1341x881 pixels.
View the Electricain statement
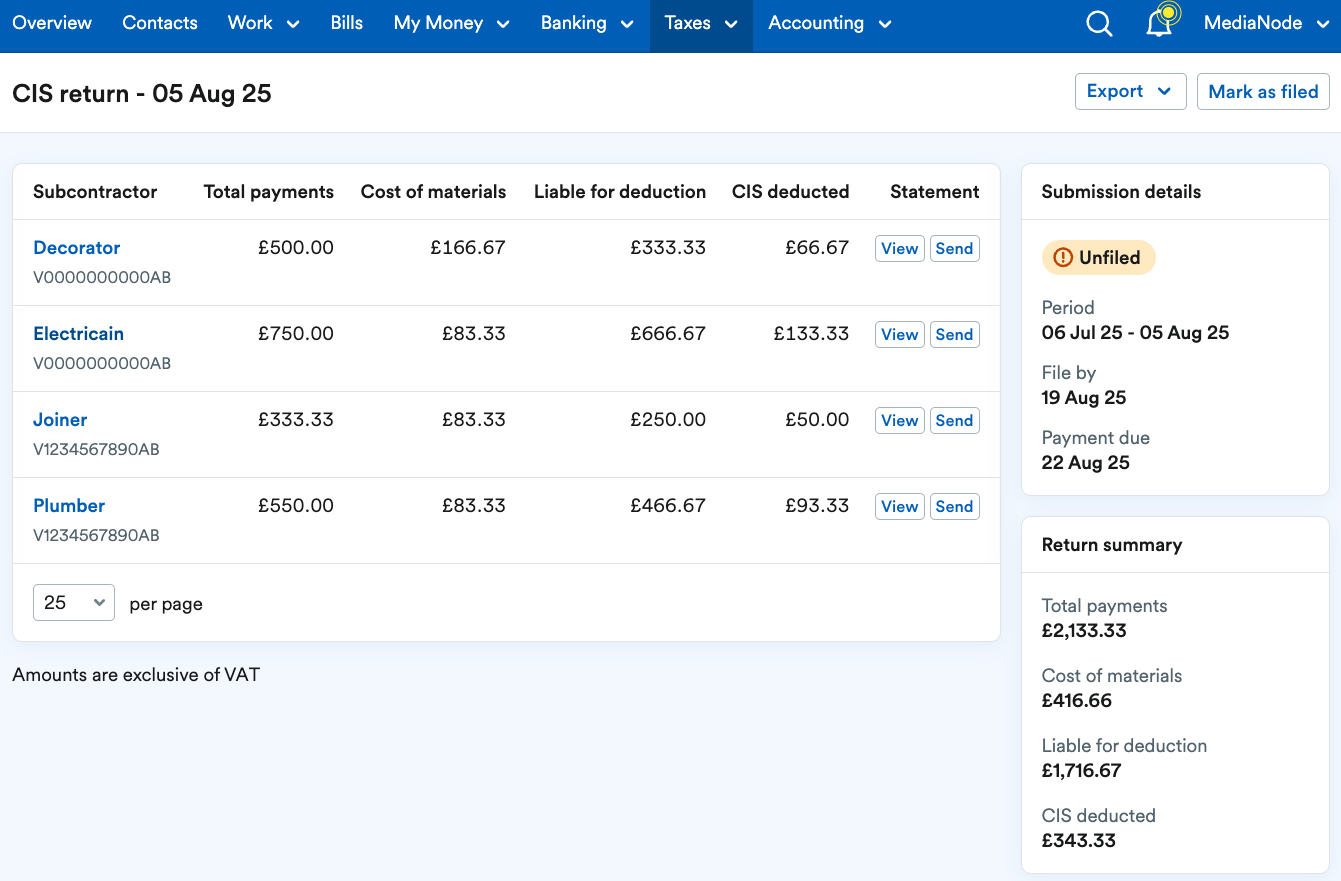pos(899,334)
